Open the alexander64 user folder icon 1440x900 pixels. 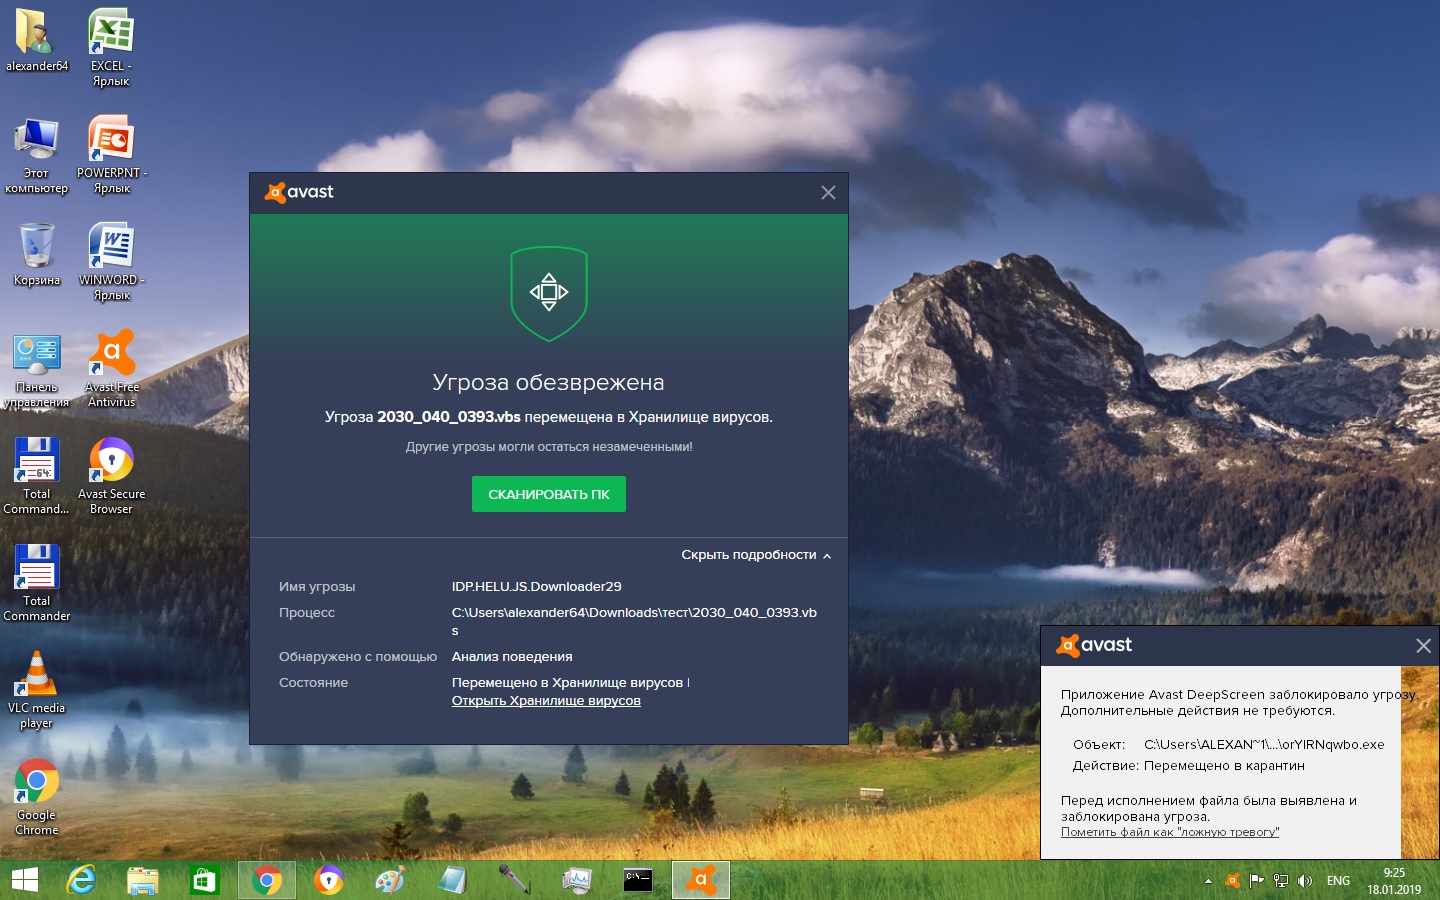37,40
